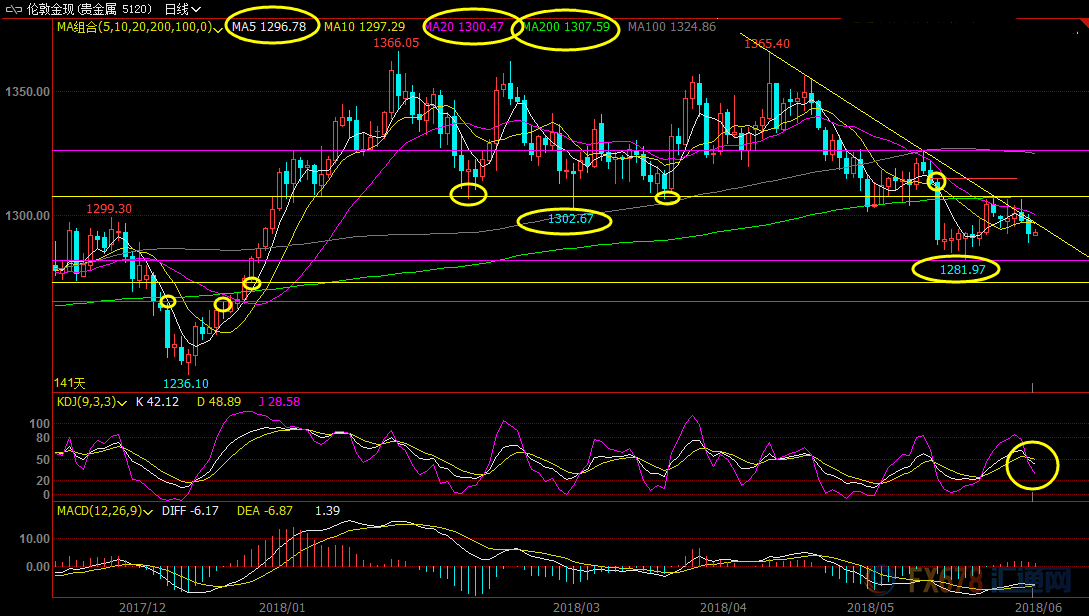Viewport: 1089px width, 616px height.
Task: Jump to the 2018/03 date marker
Action: [576, 608]
